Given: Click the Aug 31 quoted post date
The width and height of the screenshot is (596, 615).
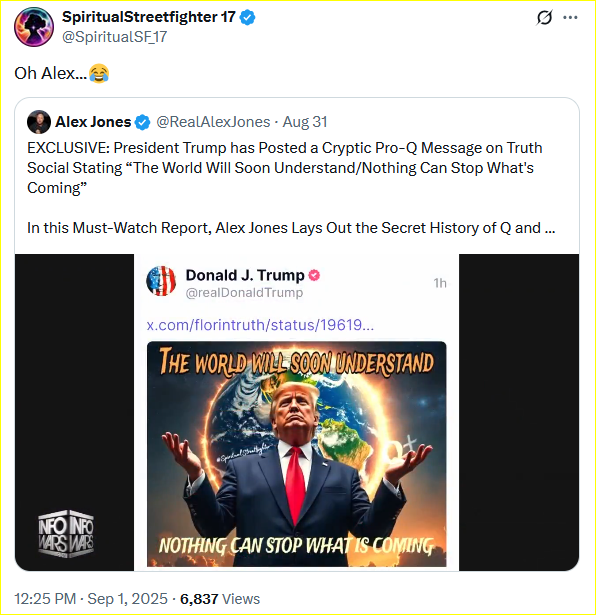Looking at the screenshot, I should click(305, 122).
